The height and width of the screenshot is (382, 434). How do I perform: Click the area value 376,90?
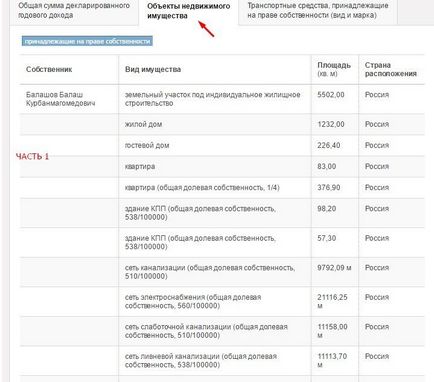tap(329, 187)
